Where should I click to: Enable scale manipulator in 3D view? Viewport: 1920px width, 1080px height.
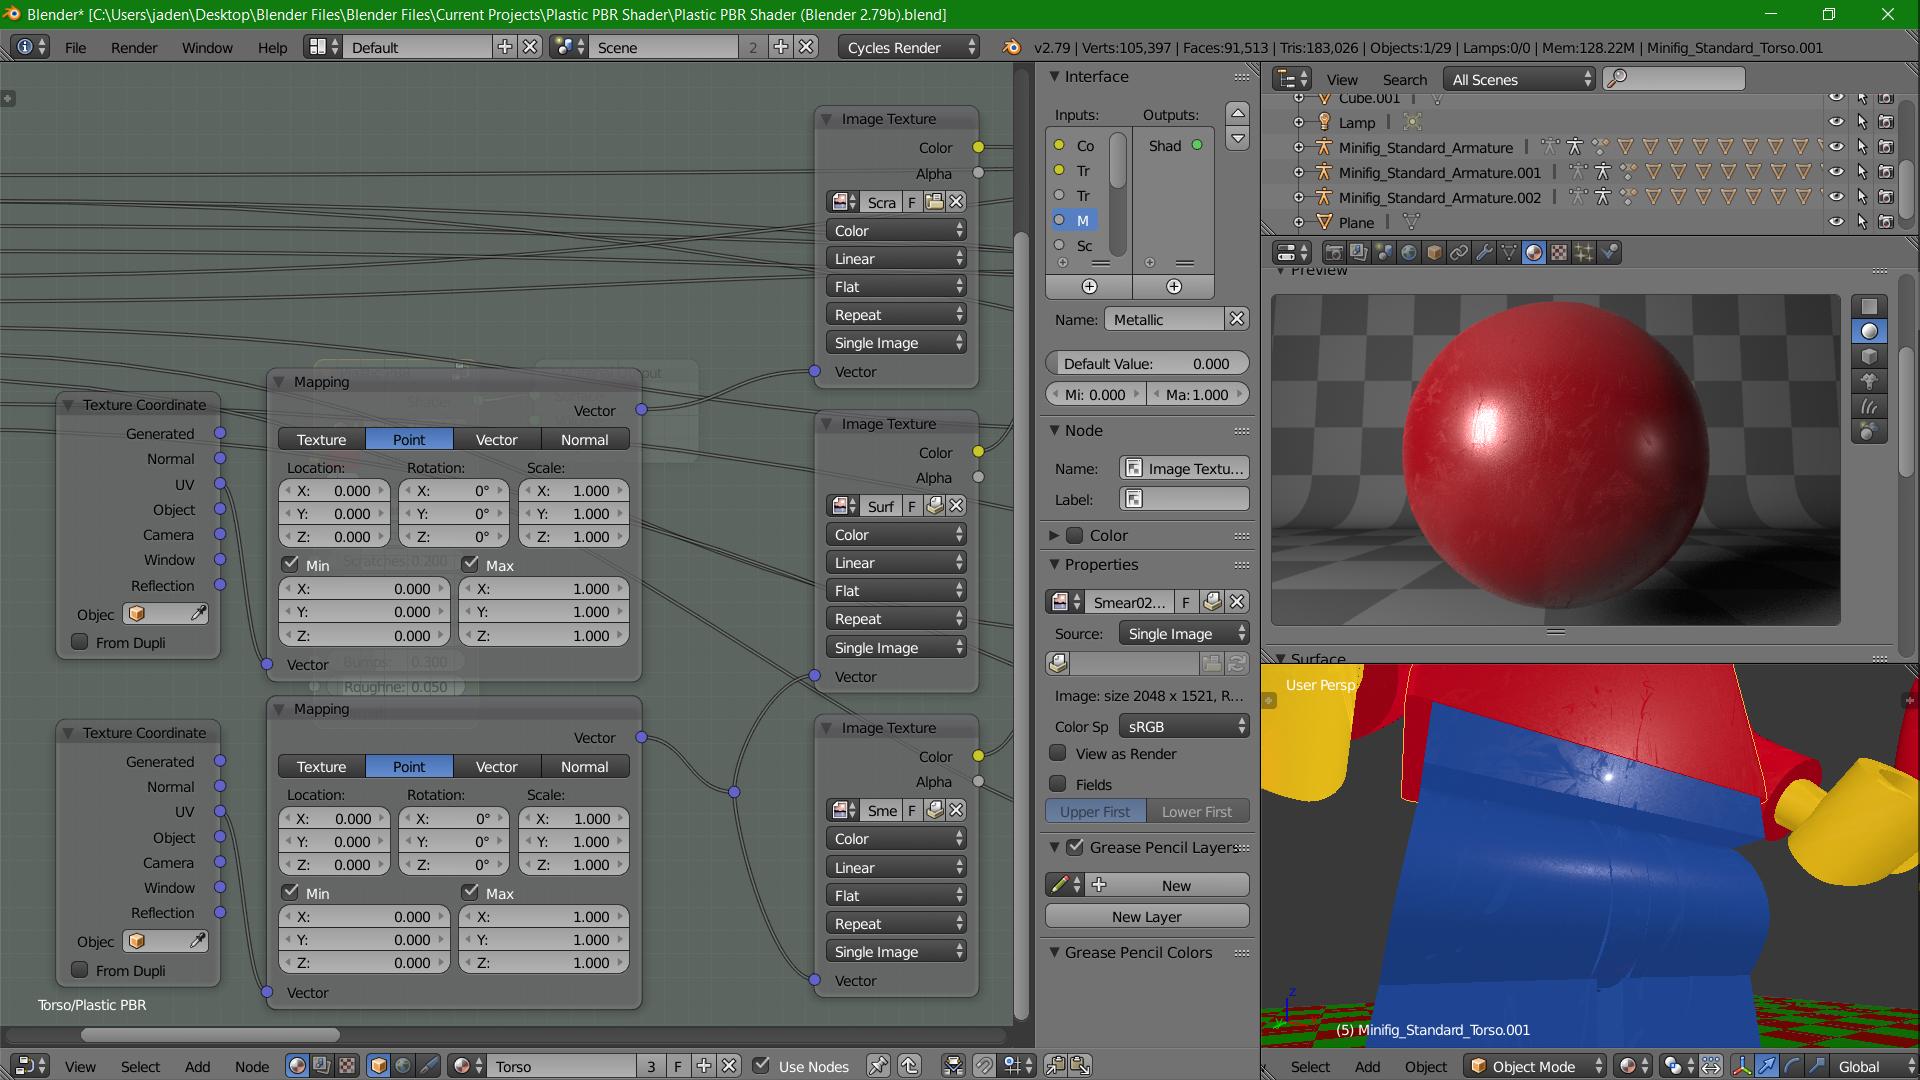1816,1066
